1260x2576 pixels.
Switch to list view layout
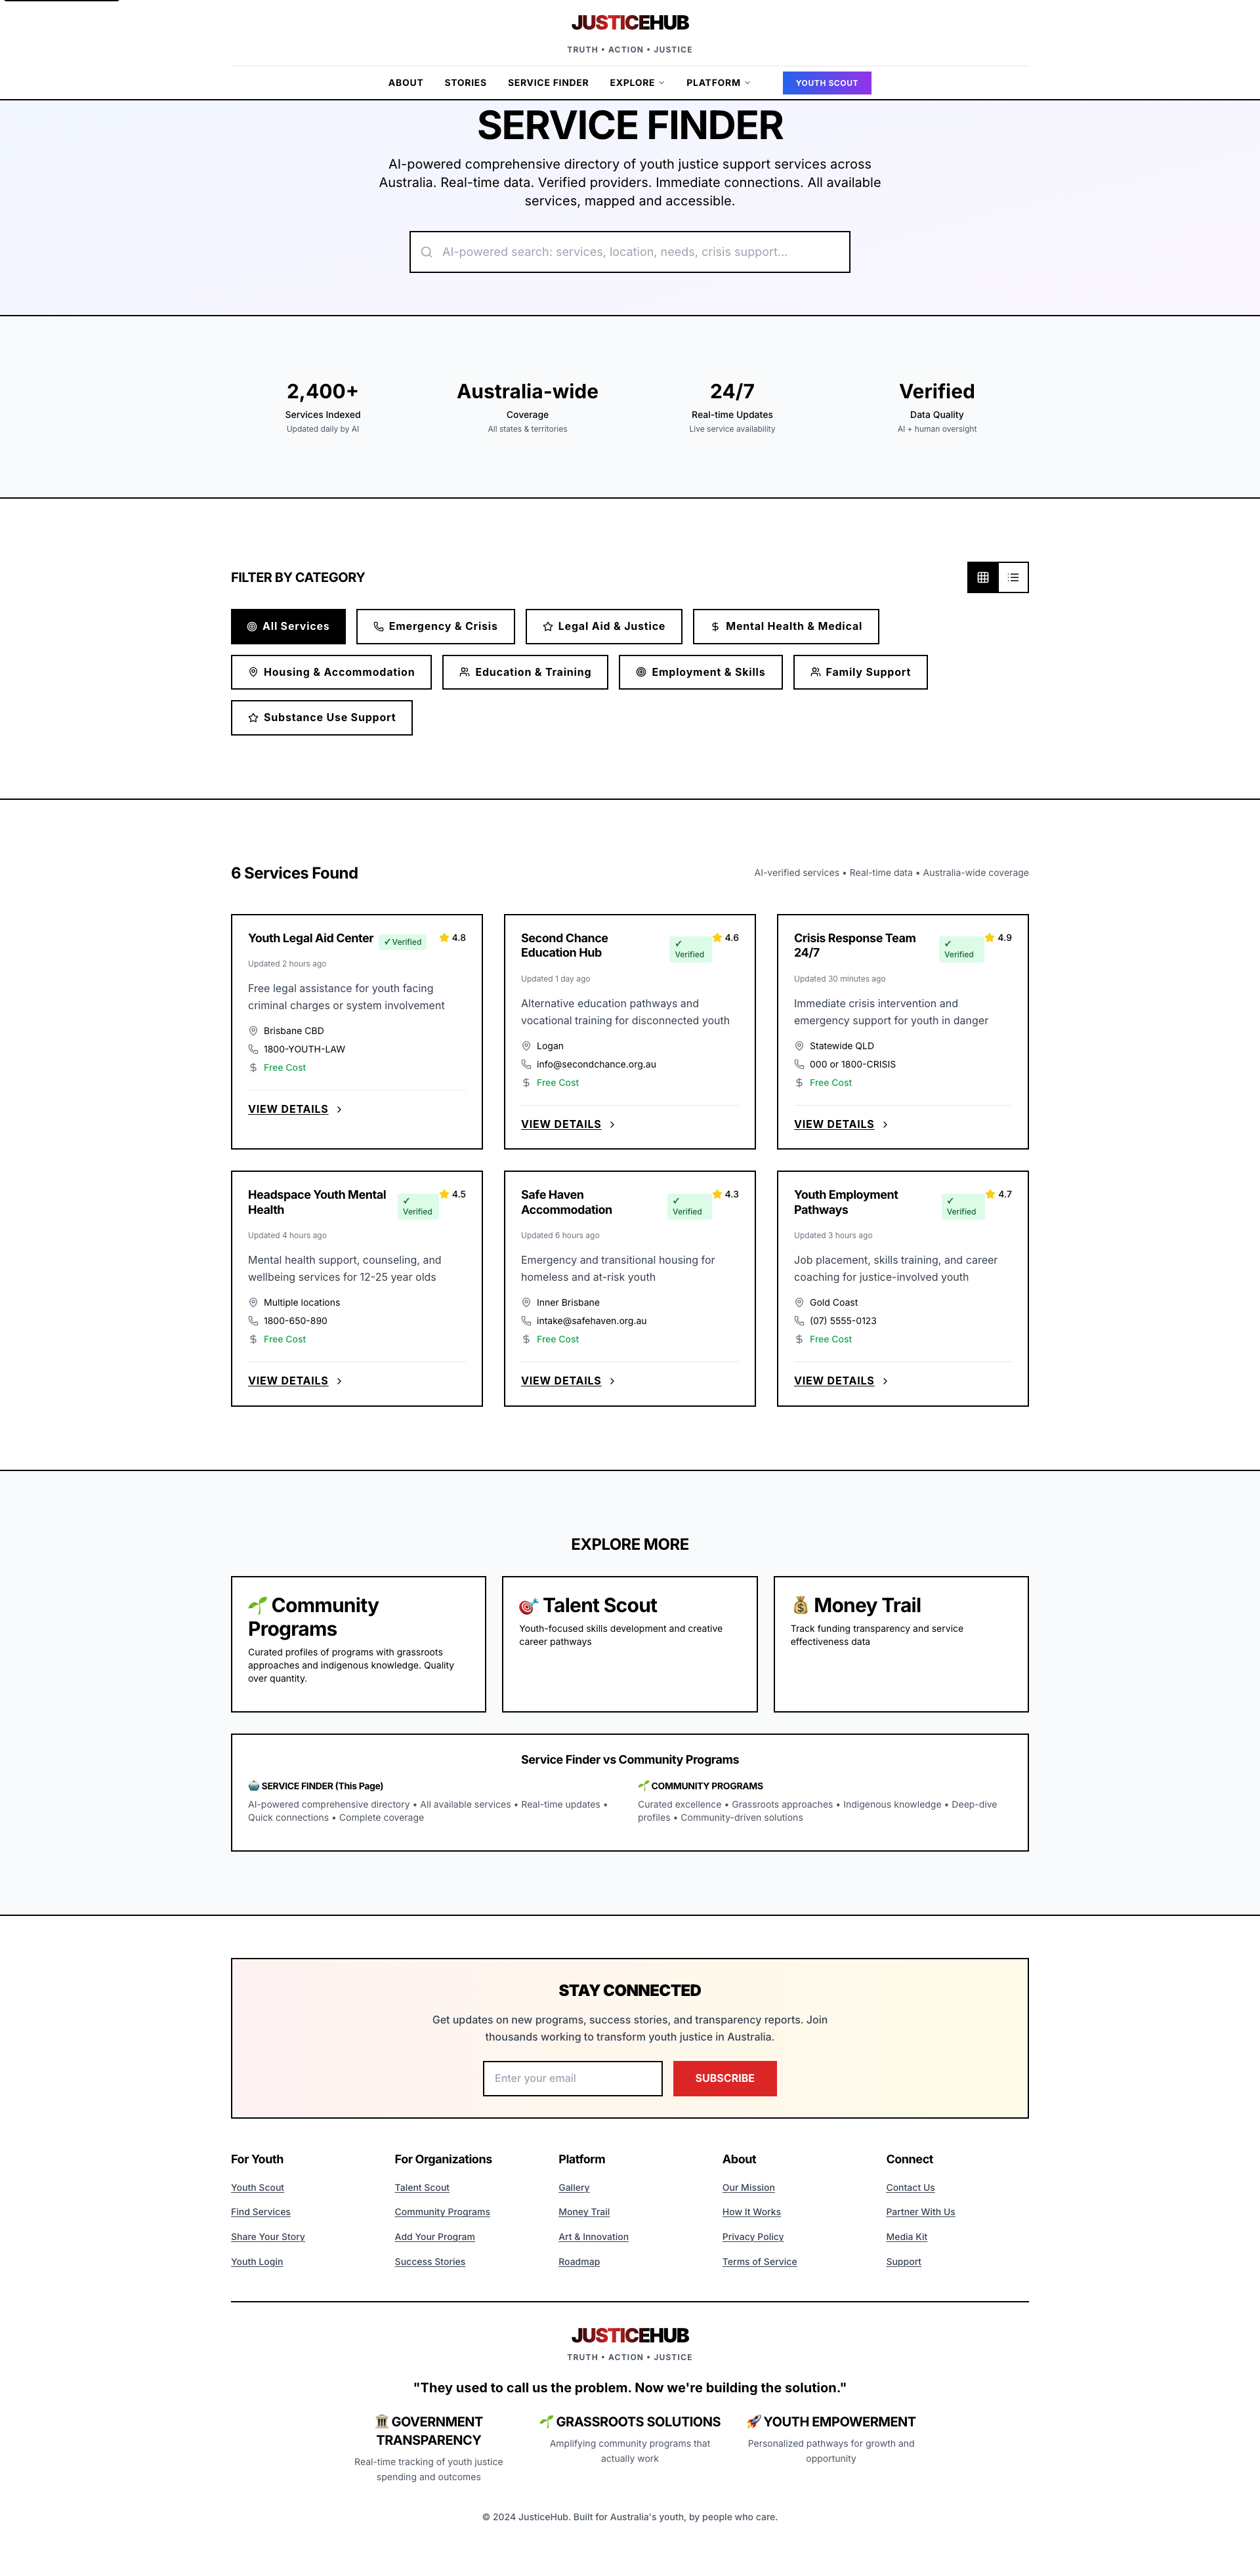click(1013, 577)
